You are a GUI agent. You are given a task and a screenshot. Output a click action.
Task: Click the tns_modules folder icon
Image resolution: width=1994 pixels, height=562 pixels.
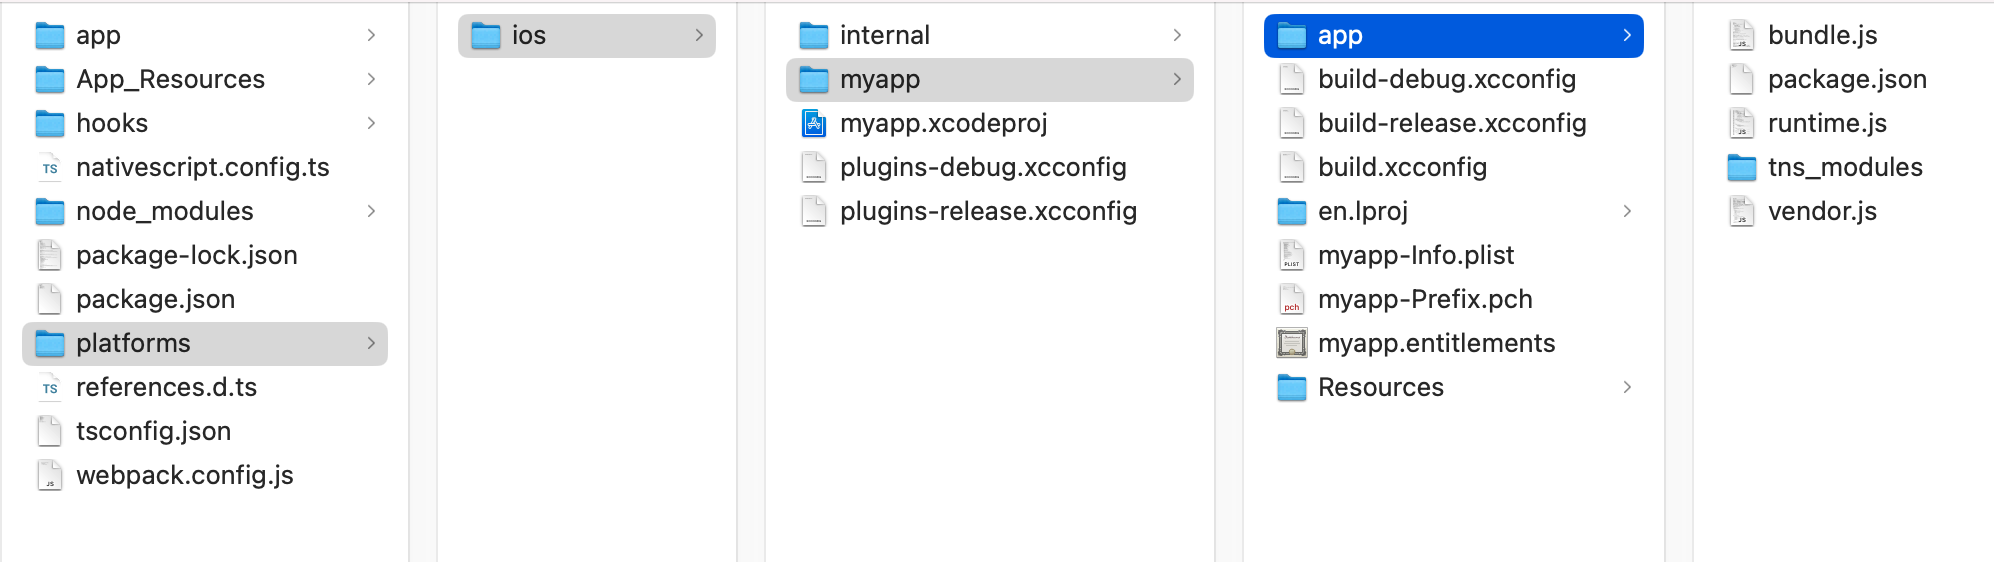point(1742,168)
